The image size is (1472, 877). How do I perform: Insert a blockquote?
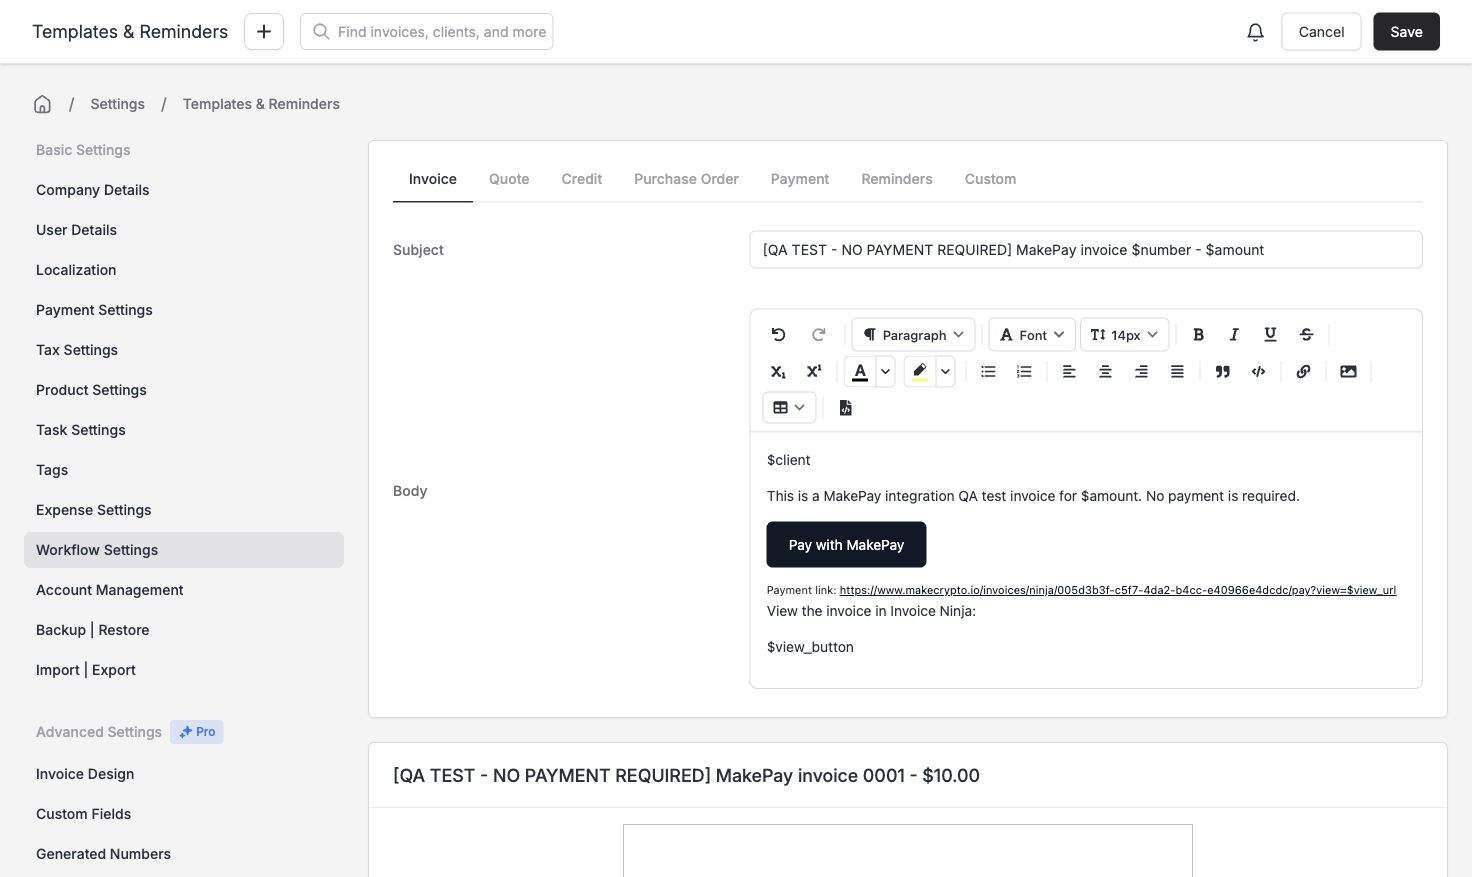[1222, 372]
